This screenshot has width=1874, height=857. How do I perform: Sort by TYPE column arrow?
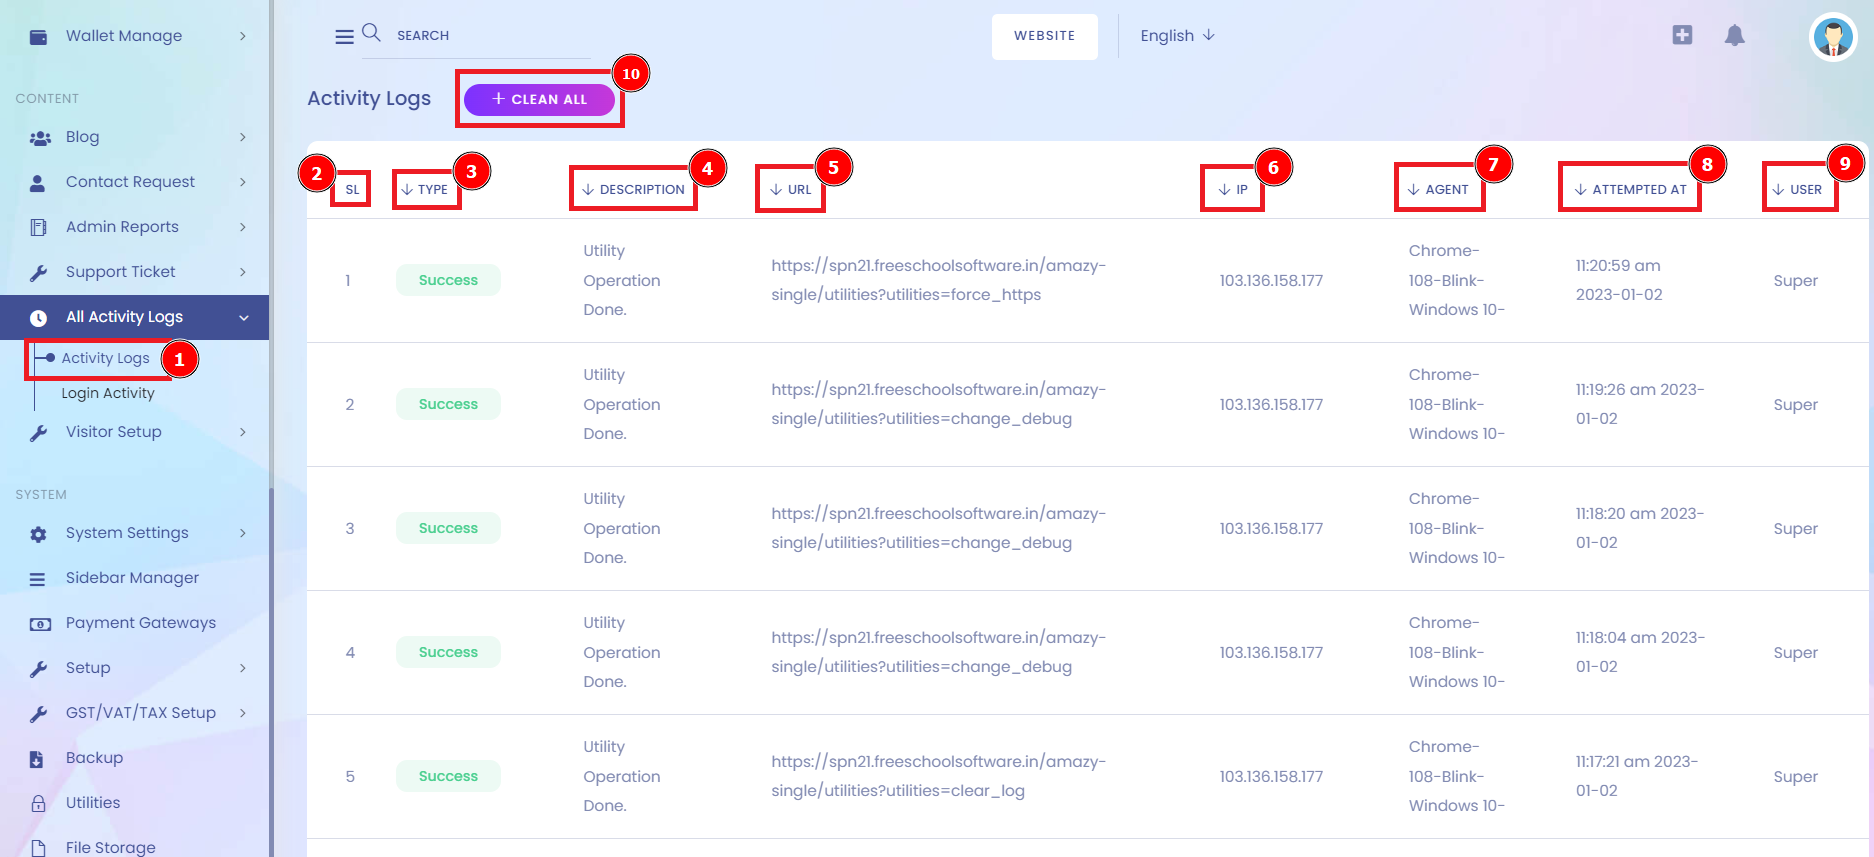click(x=407, y=190)
